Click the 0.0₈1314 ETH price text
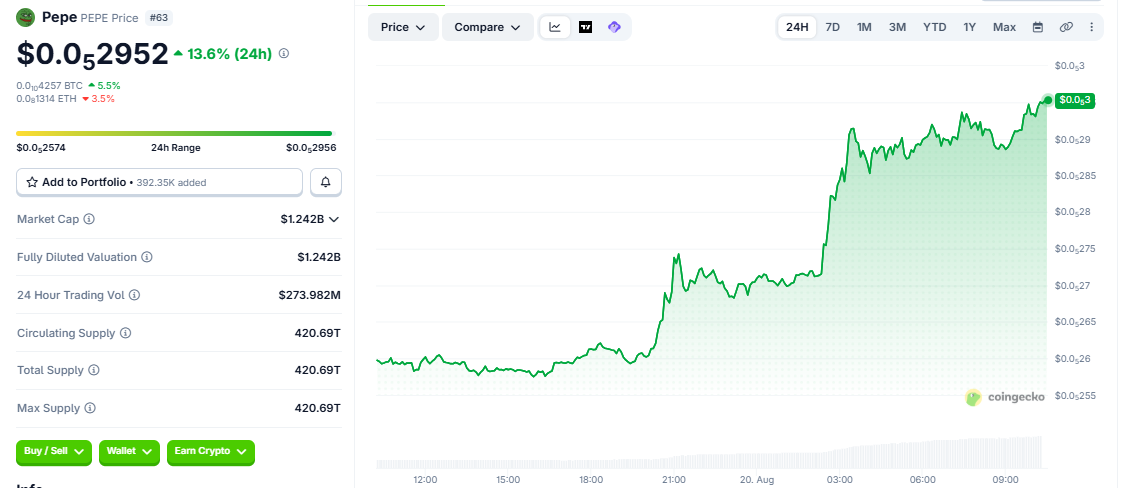 point(47,99)
